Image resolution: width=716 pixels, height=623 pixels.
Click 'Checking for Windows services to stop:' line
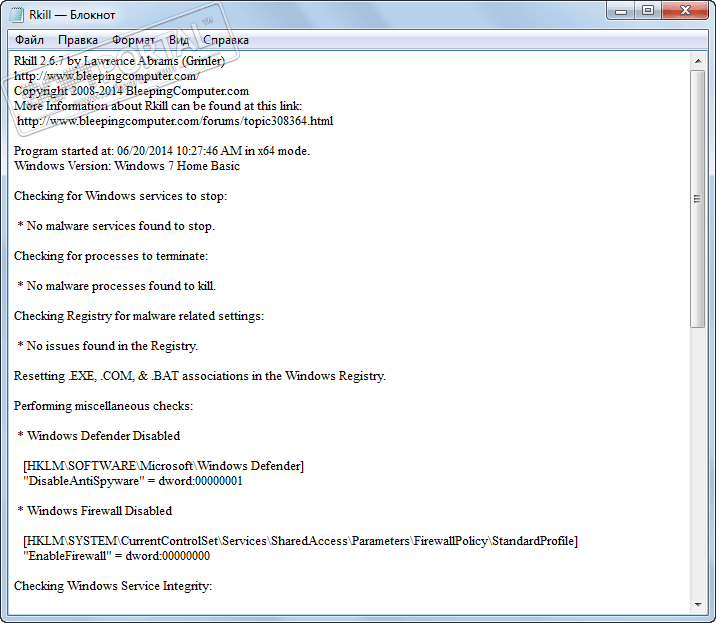tap(120, 196)
